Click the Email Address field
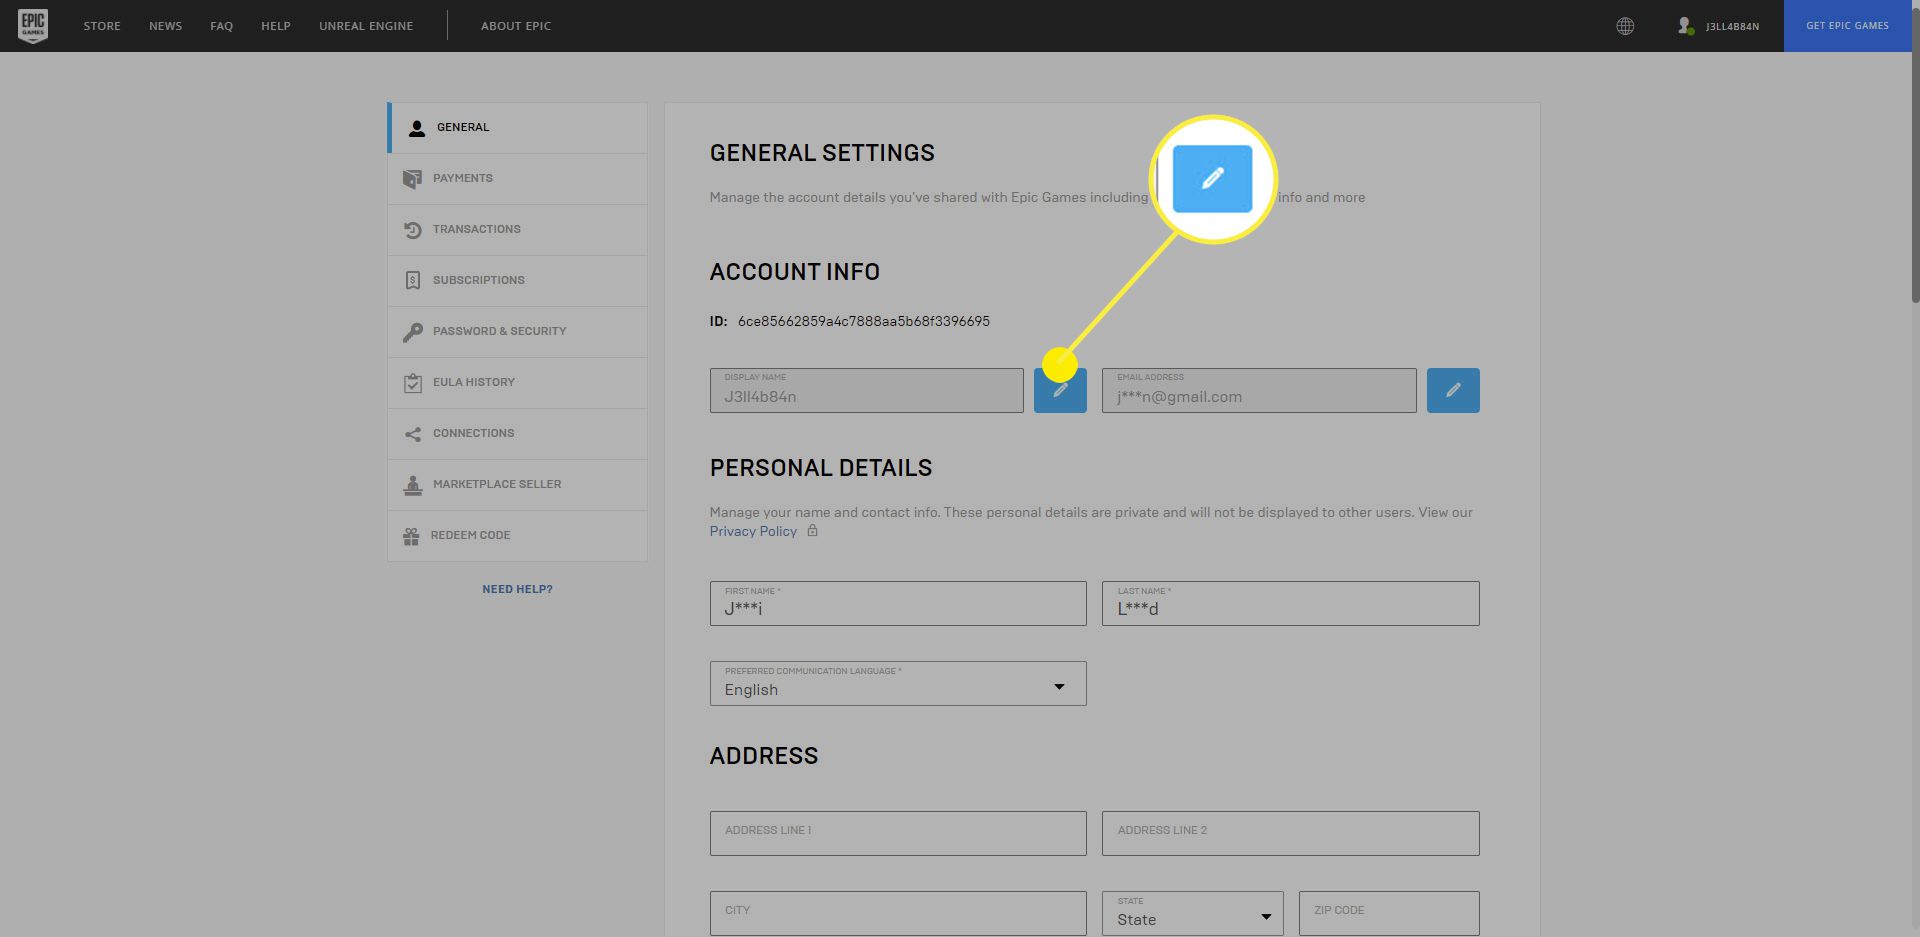This screenshot has width=1920, height=937. coord(1259,390)
